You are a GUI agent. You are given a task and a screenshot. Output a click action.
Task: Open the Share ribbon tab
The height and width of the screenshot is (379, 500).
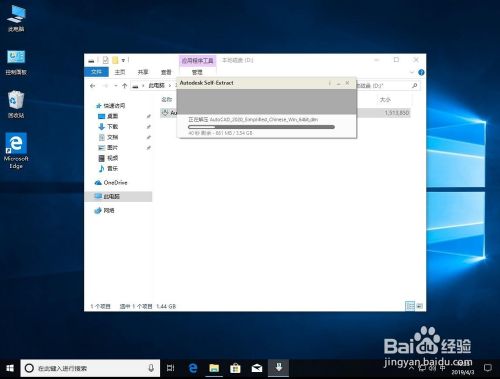(143, 72)
